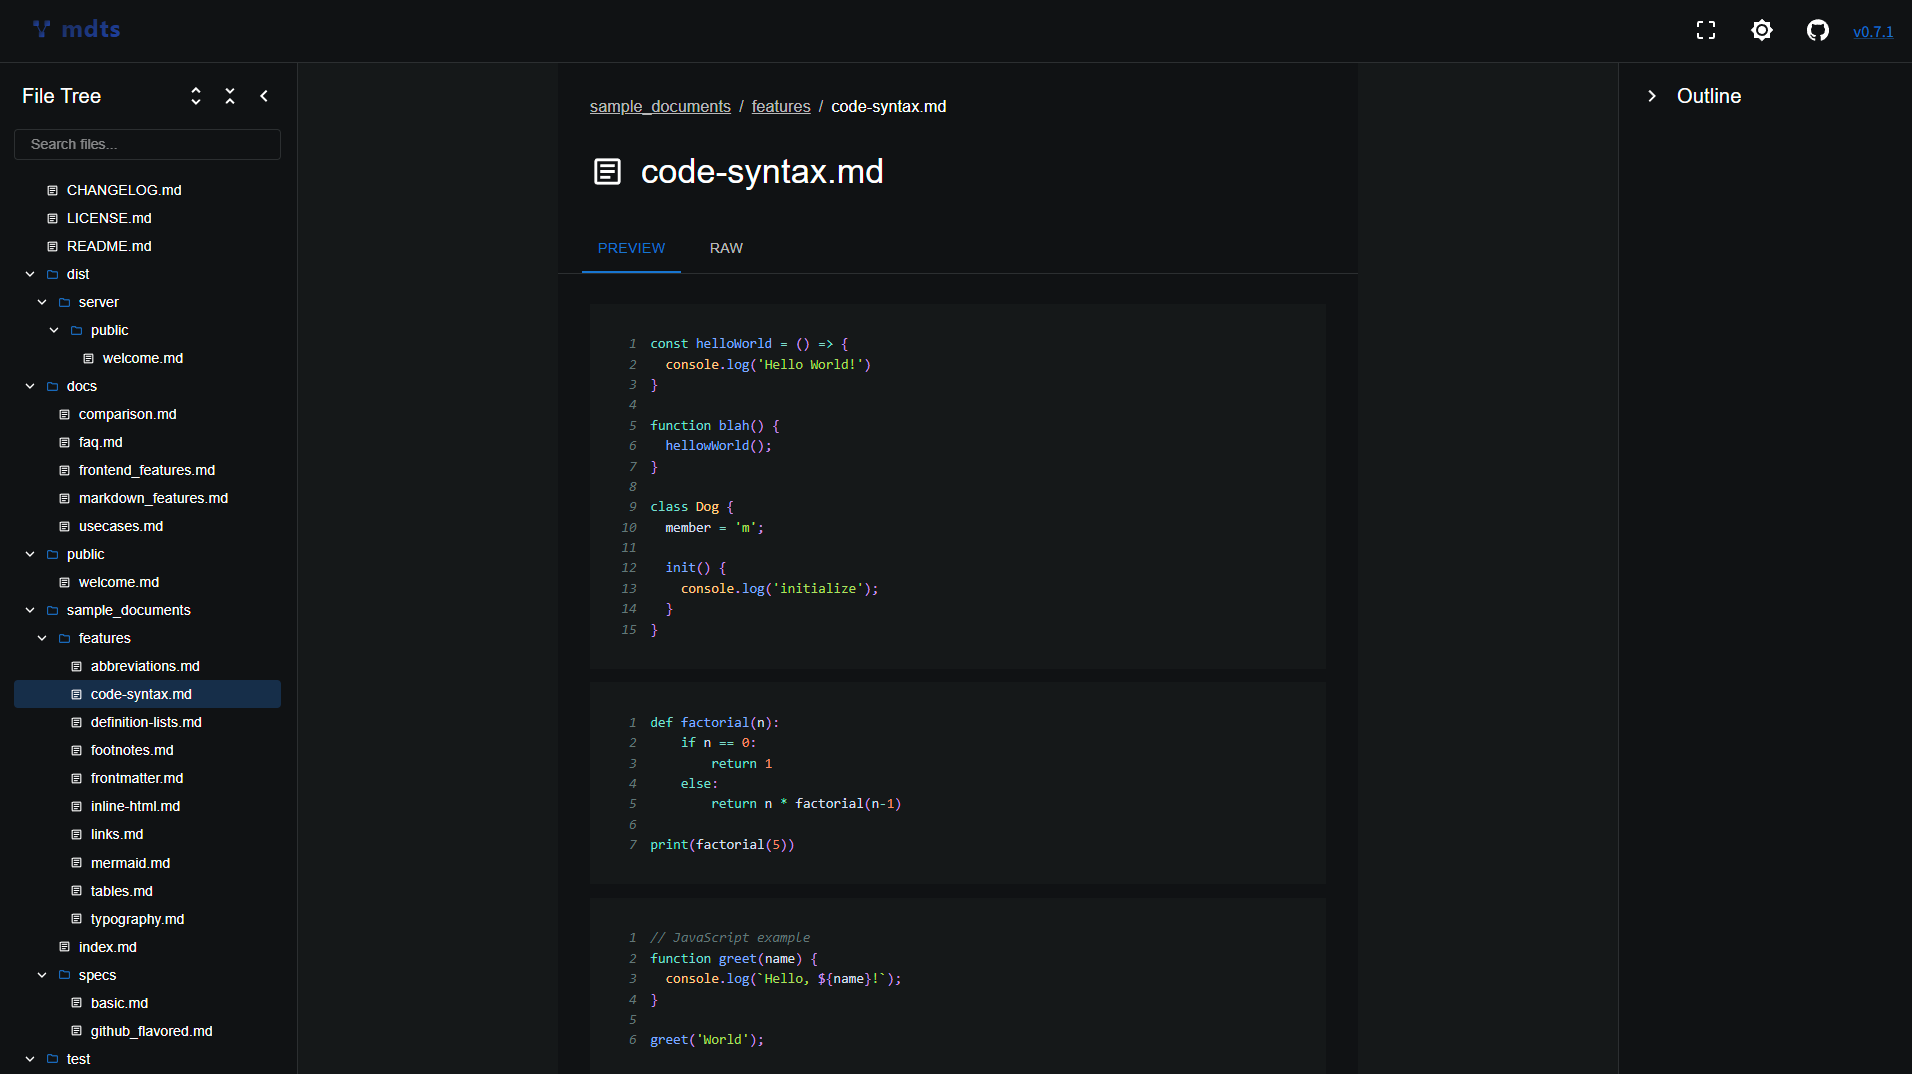Collapse the top-level public folder chevron
Screen dimensions: 1912x1074
click(x=30, y=554)
